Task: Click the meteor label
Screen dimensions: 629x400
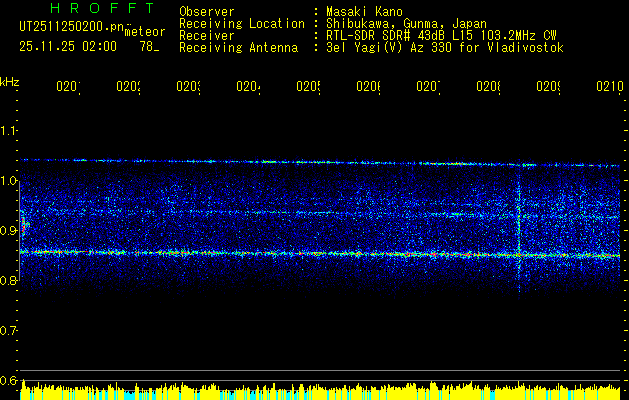Action: tap(145, 32)
